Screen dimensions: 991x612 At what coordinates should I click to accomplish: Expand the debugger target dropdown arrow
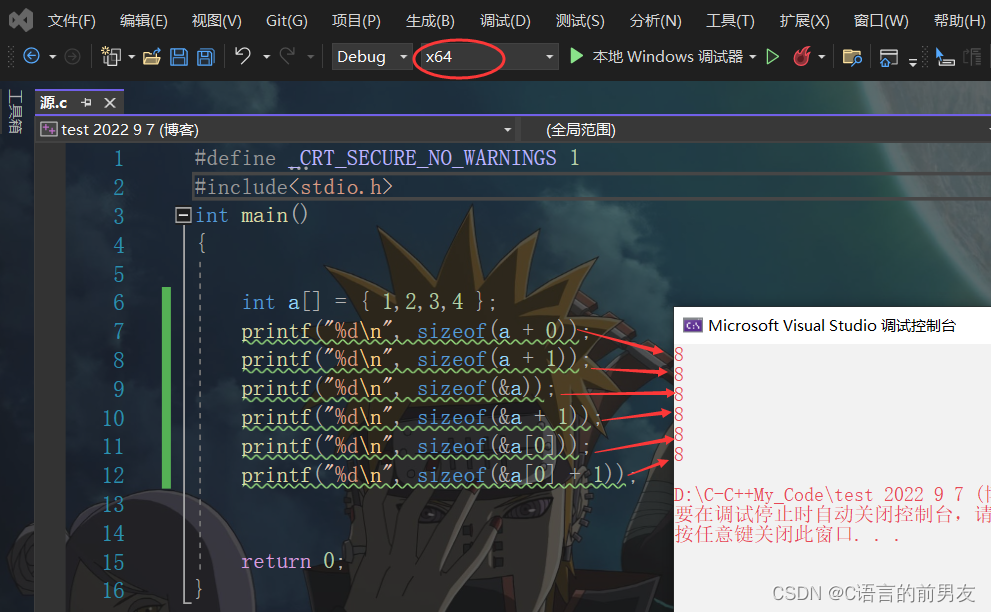tap(753, 57)
